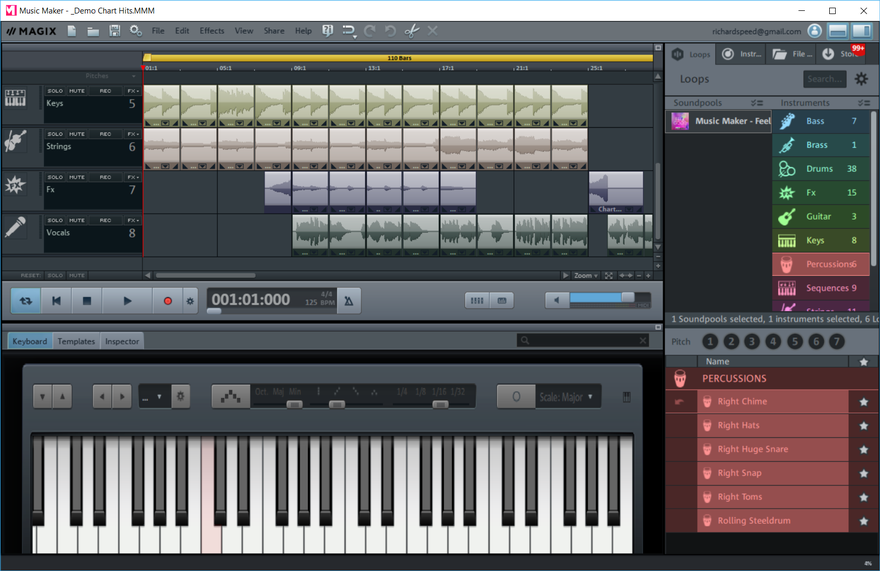Click the red record button
The image size is (880, 571).
click(x=167, y=301)
